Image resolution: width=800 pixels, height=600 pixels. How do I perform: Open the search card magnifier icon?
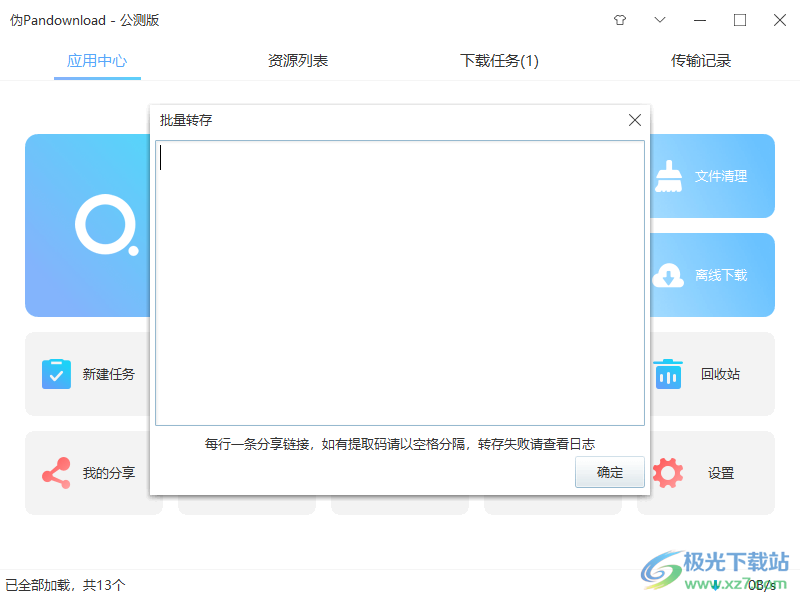pos(107,225)
